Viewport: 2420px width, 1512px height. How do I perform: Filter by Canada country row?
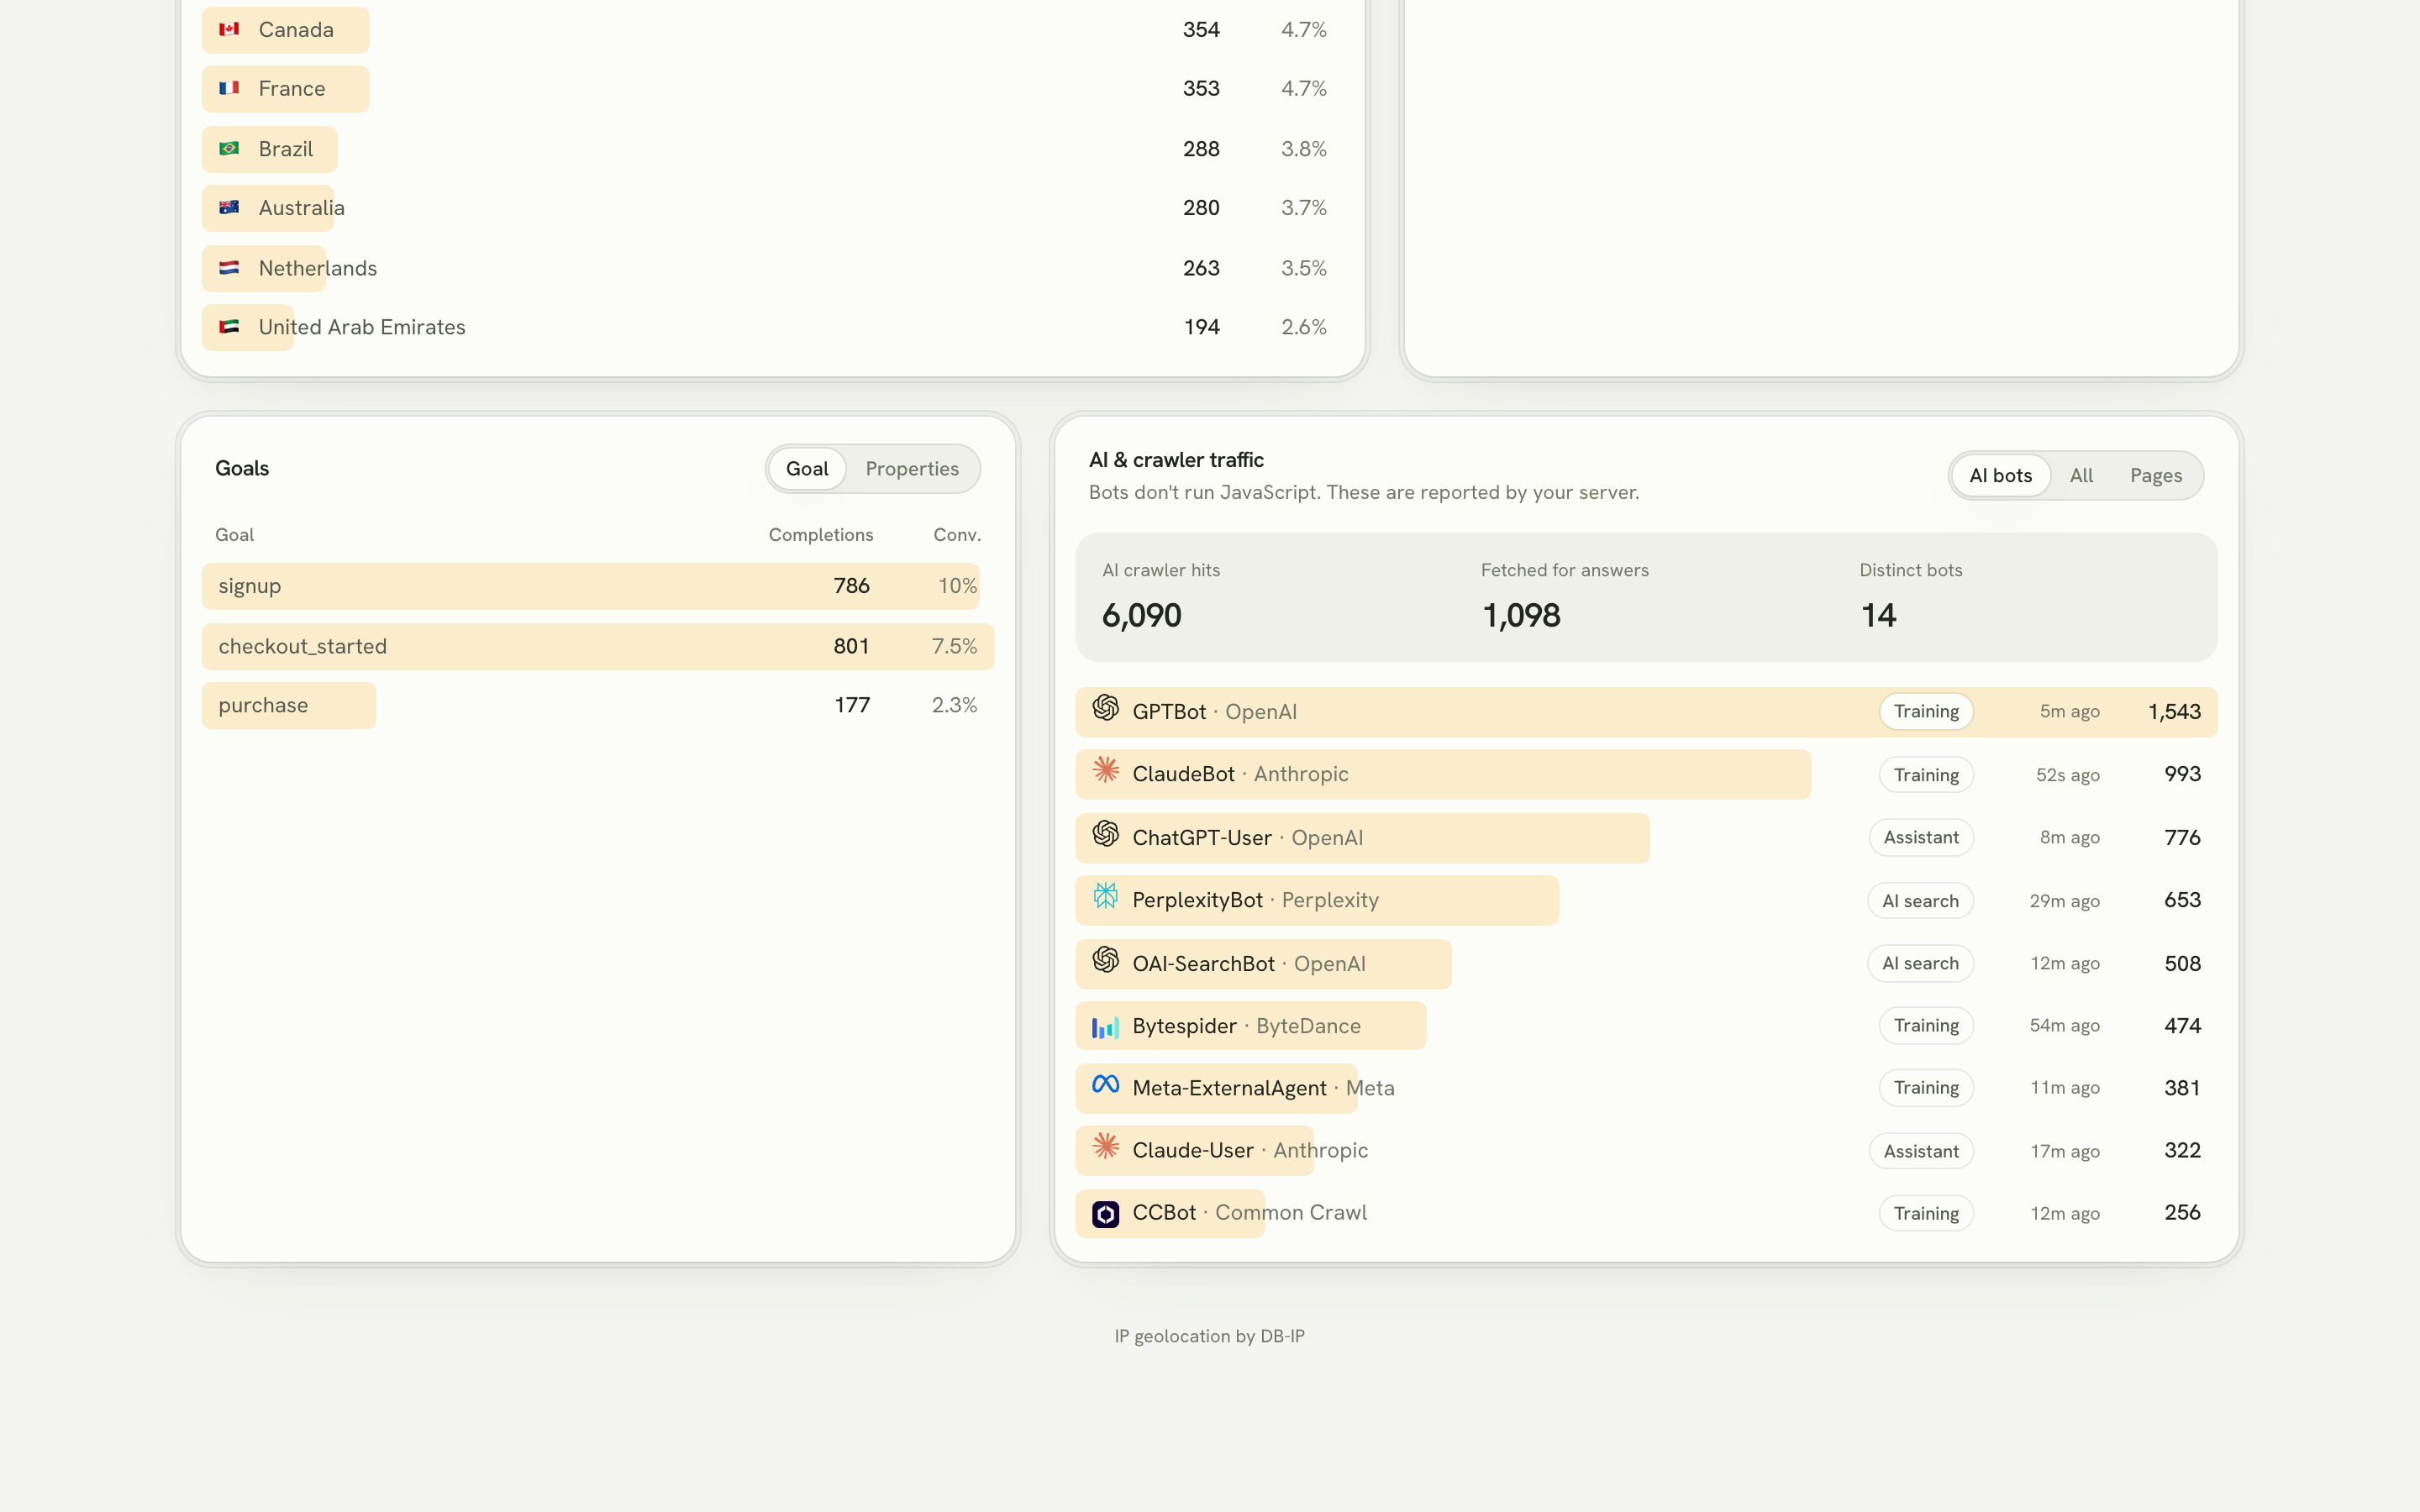point(773,30)
